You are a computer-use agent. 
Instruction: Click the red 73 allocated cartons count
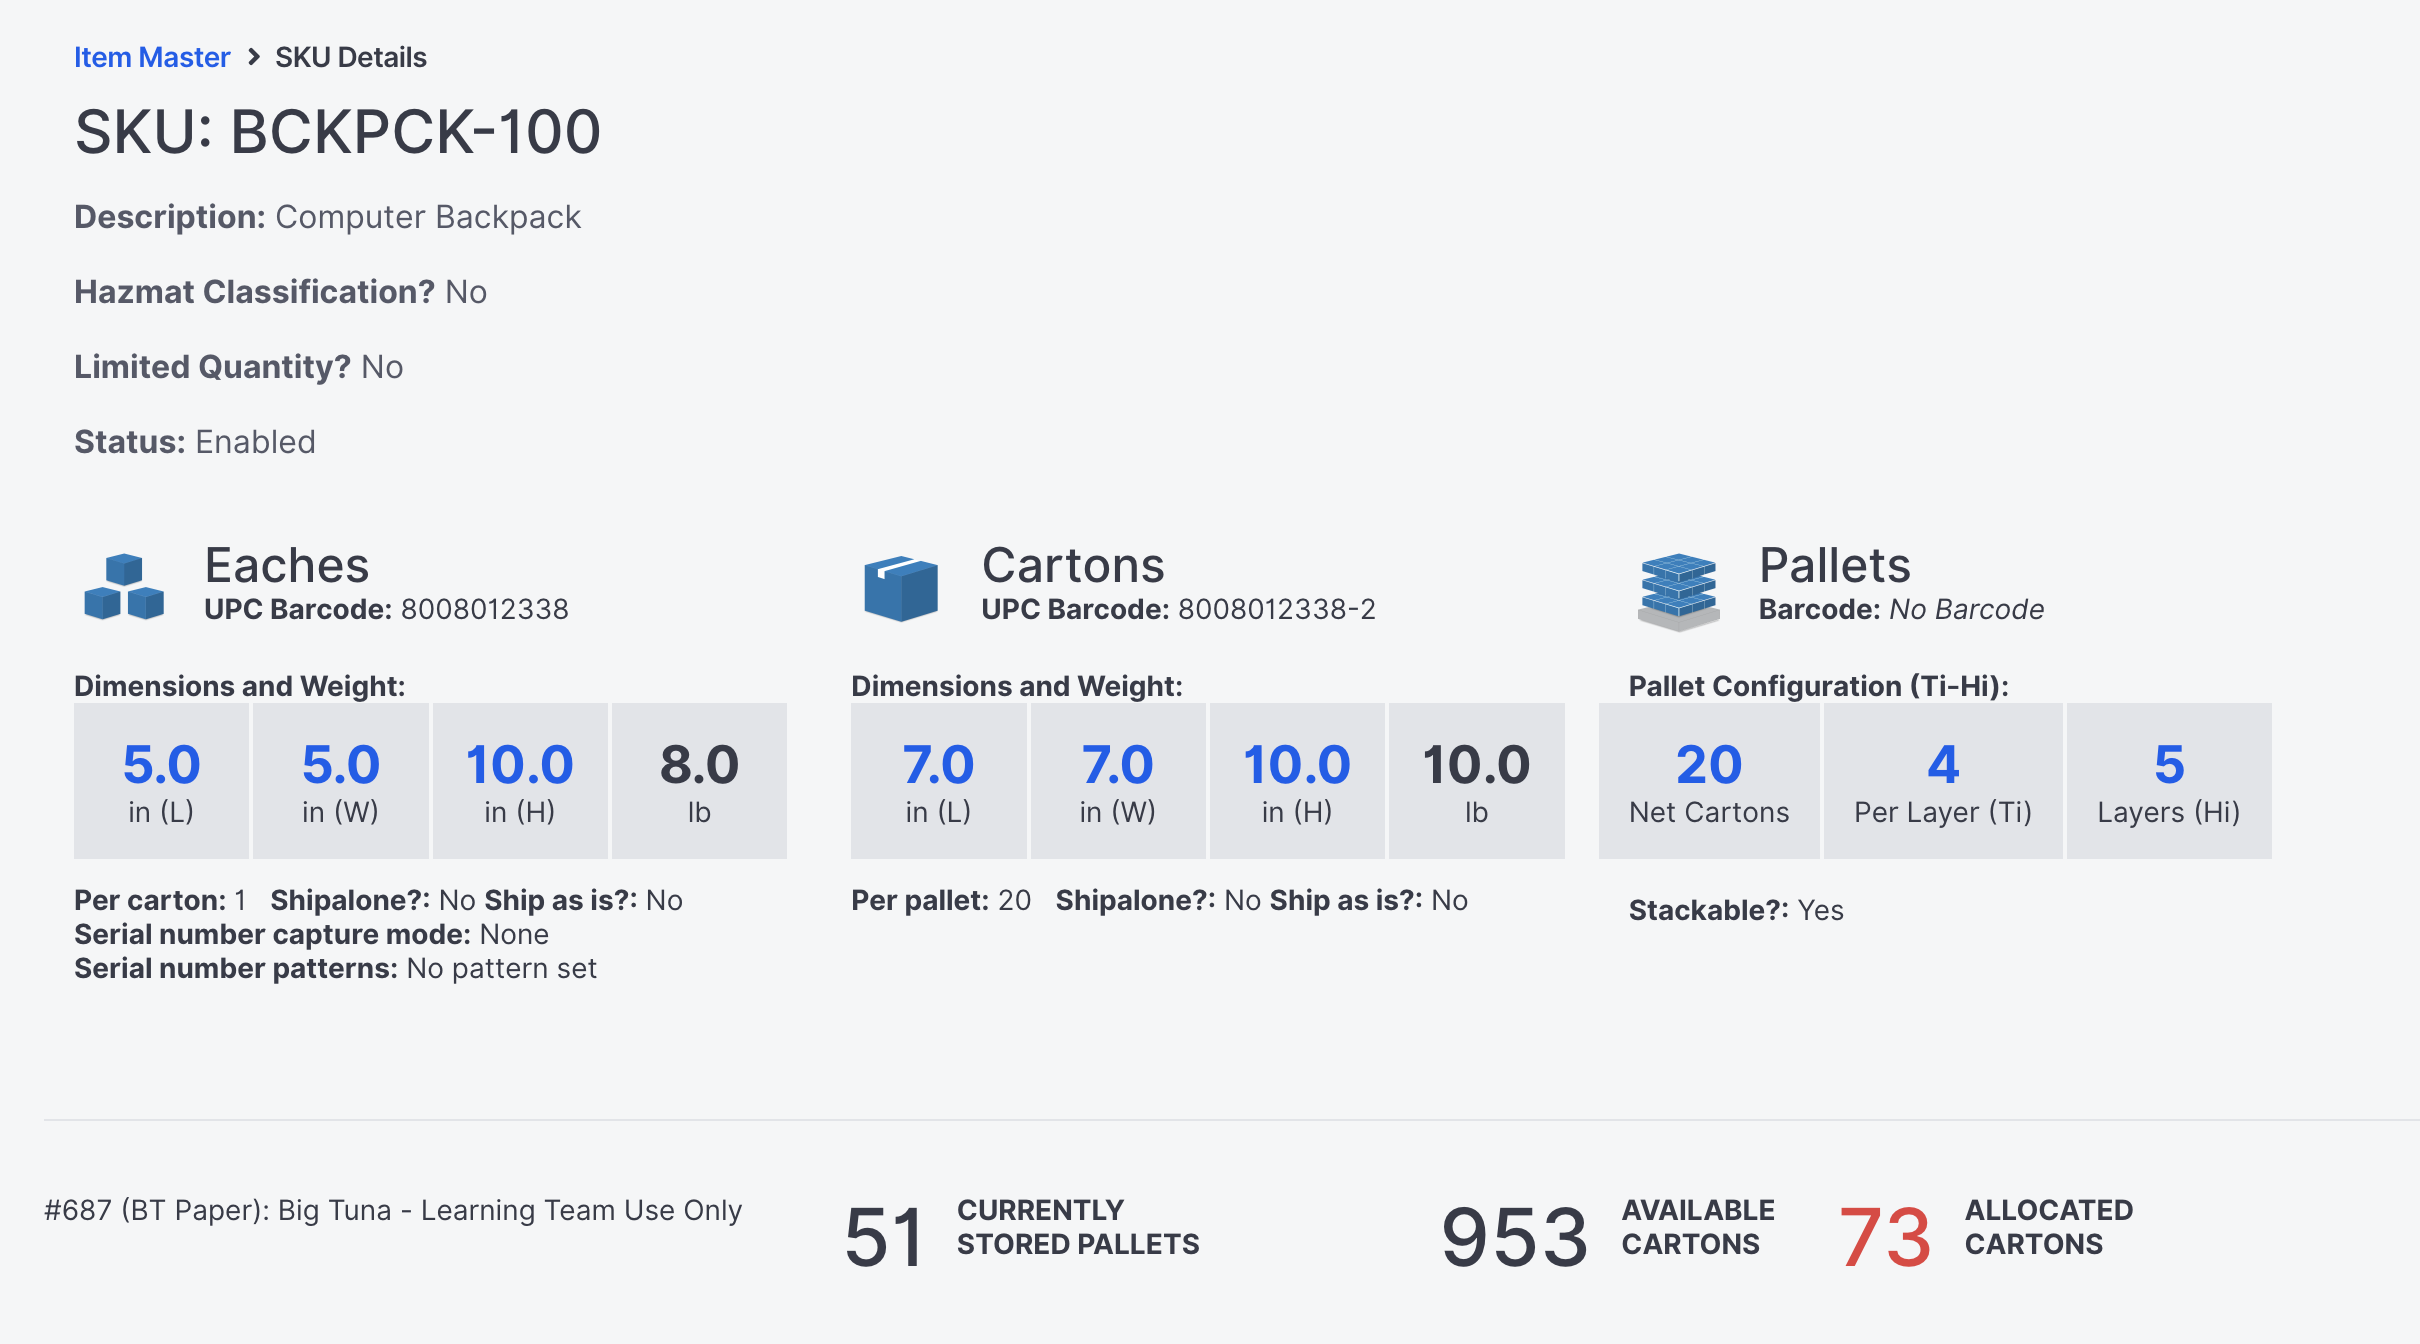coord(1885,1236)
